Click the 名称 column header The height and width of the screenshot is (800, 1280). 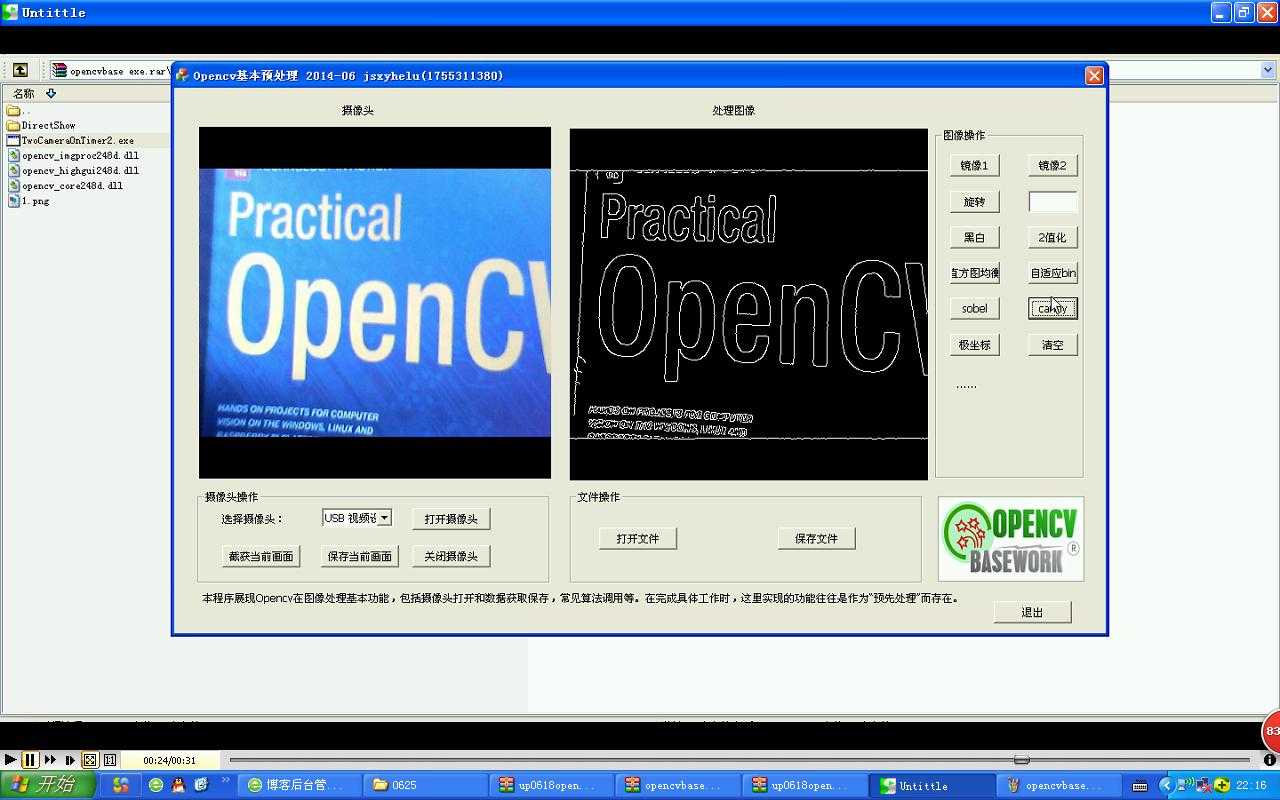pos(24,93)
